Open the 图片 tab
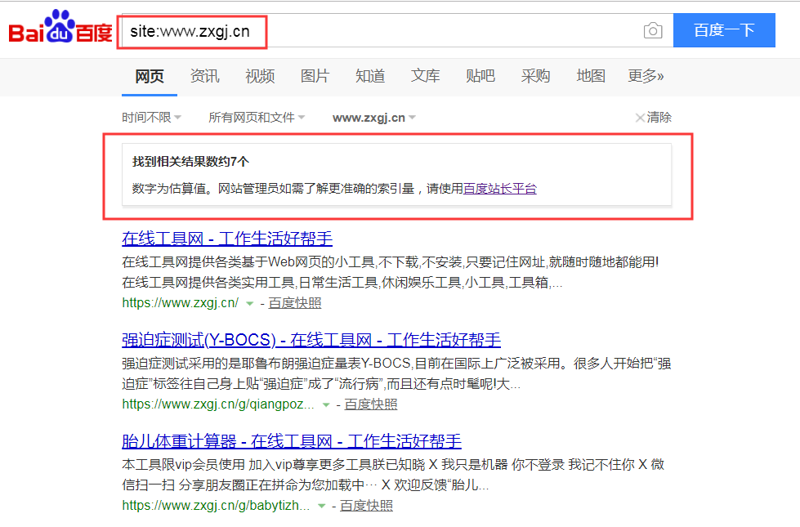This screenshot has height=527, width=800. [x=315, y=76]
